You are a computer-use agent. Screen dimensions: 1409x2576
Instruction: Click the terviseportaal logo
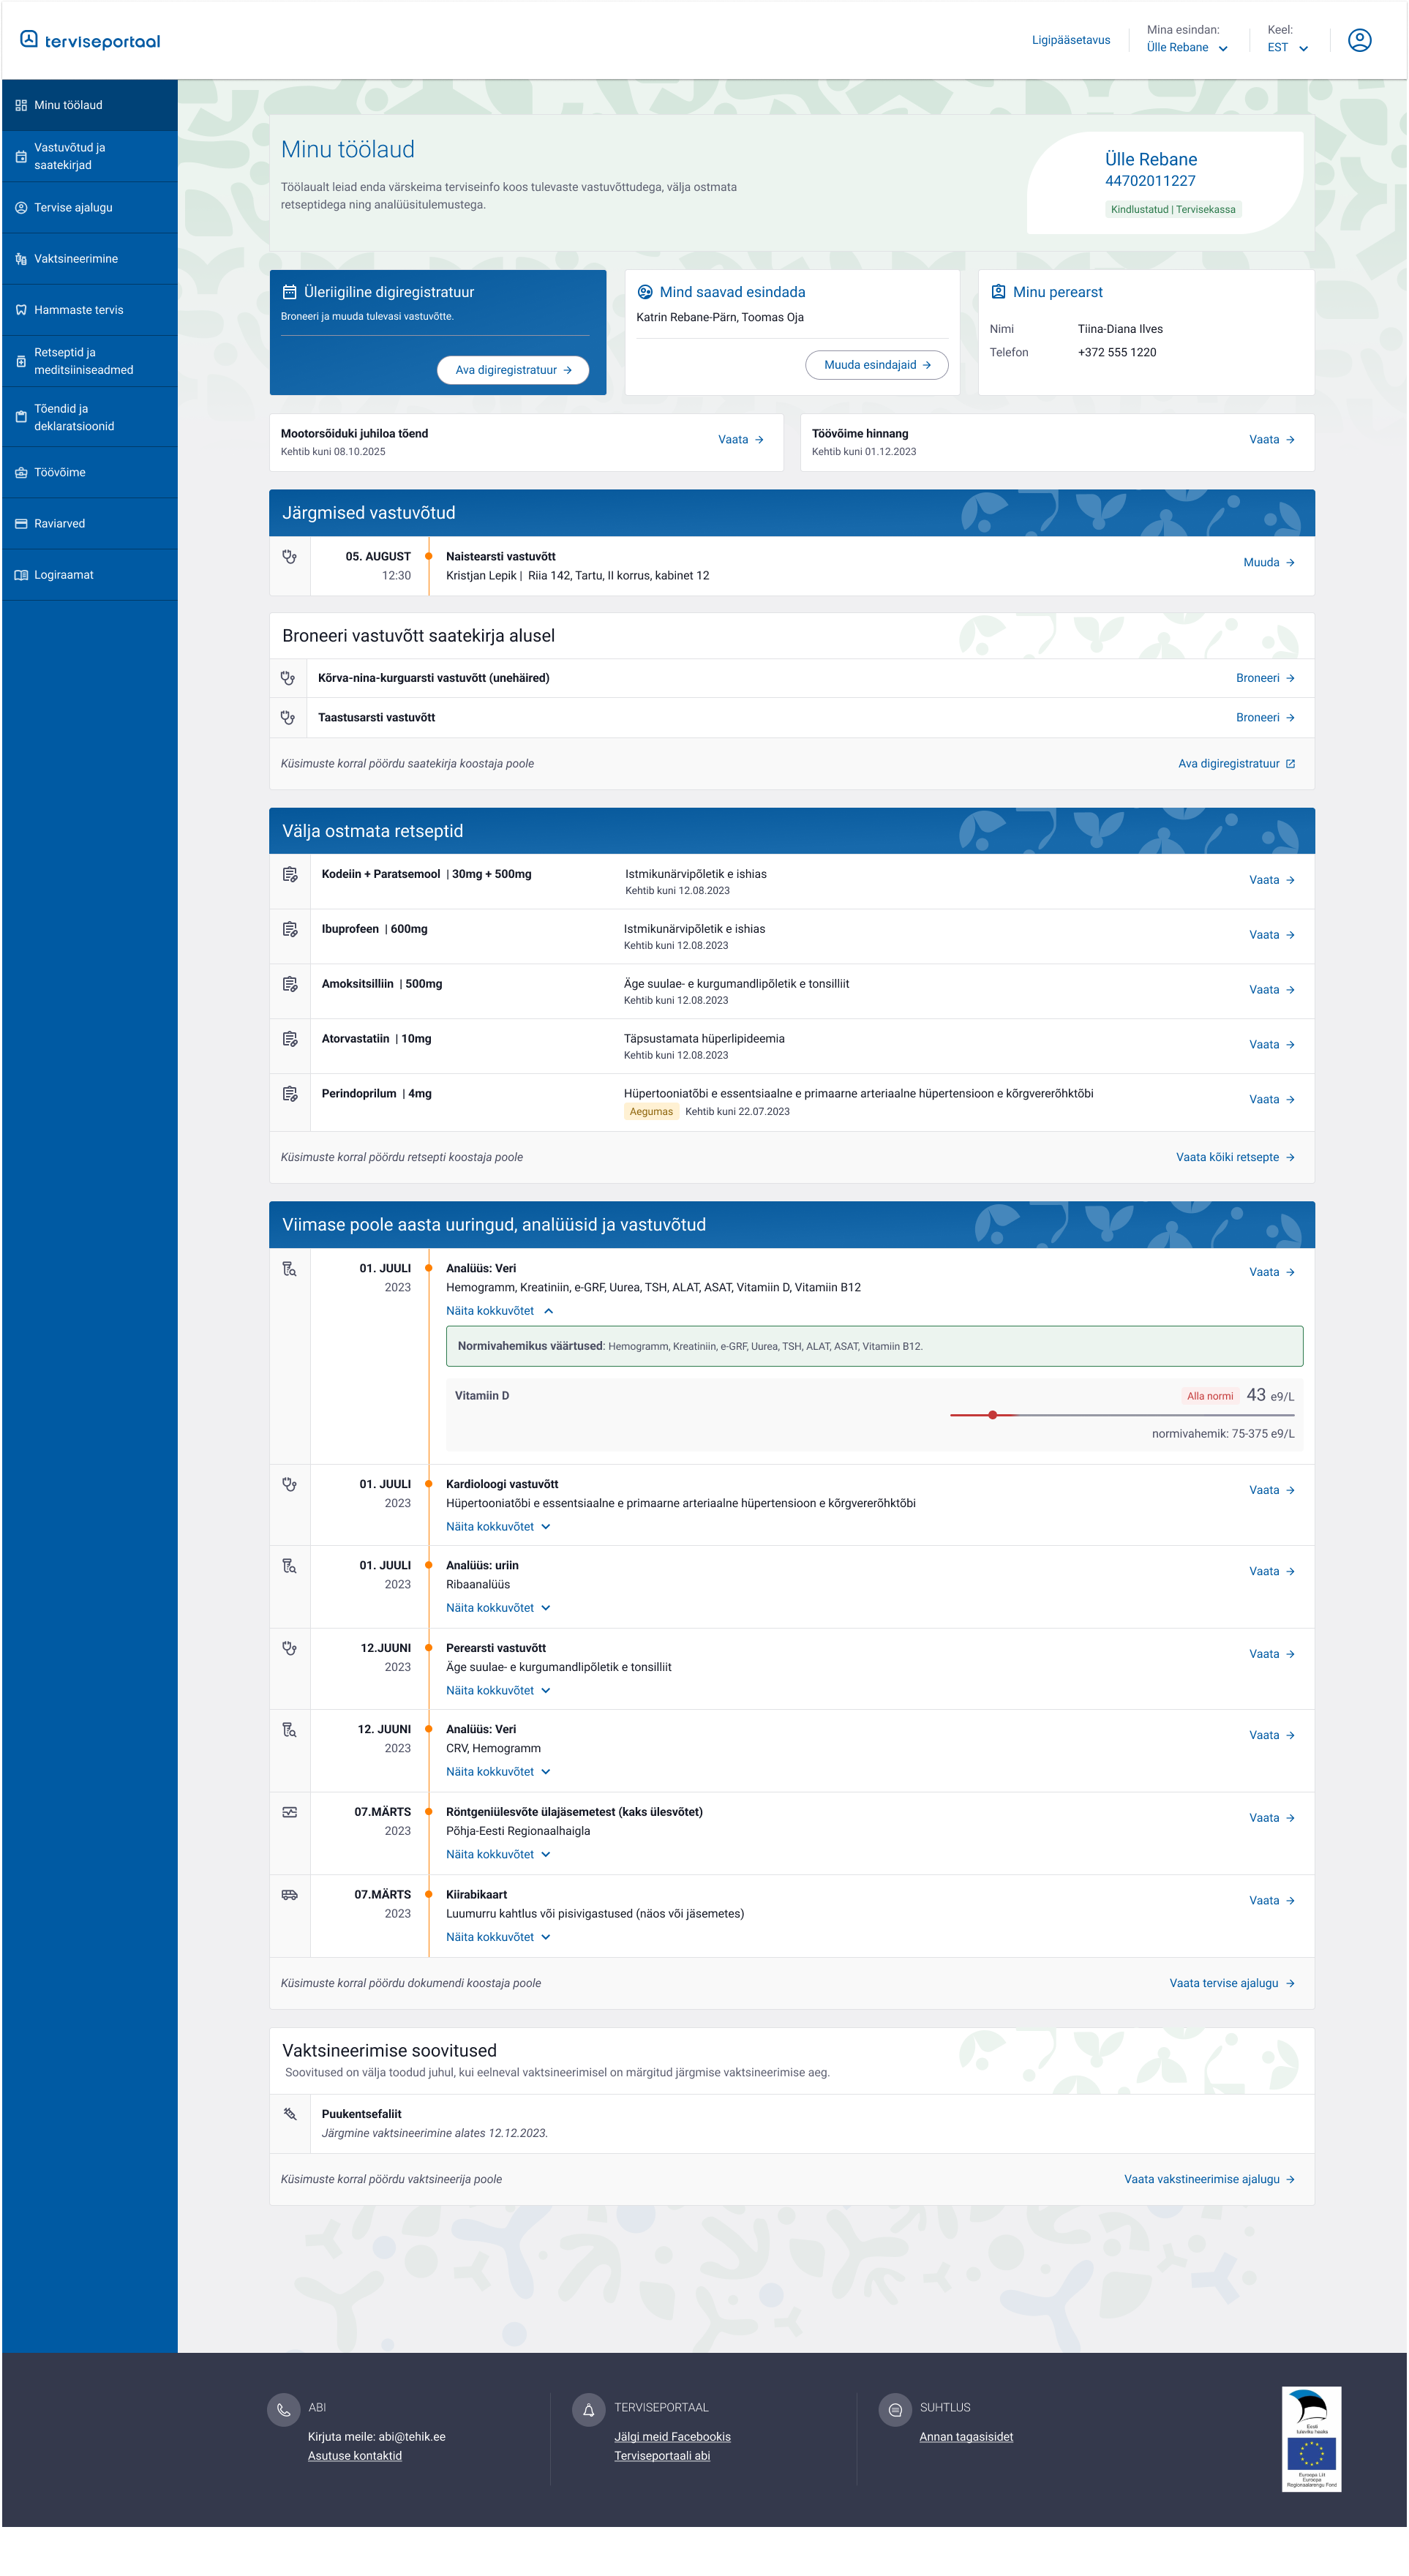[x=90, y=41]
